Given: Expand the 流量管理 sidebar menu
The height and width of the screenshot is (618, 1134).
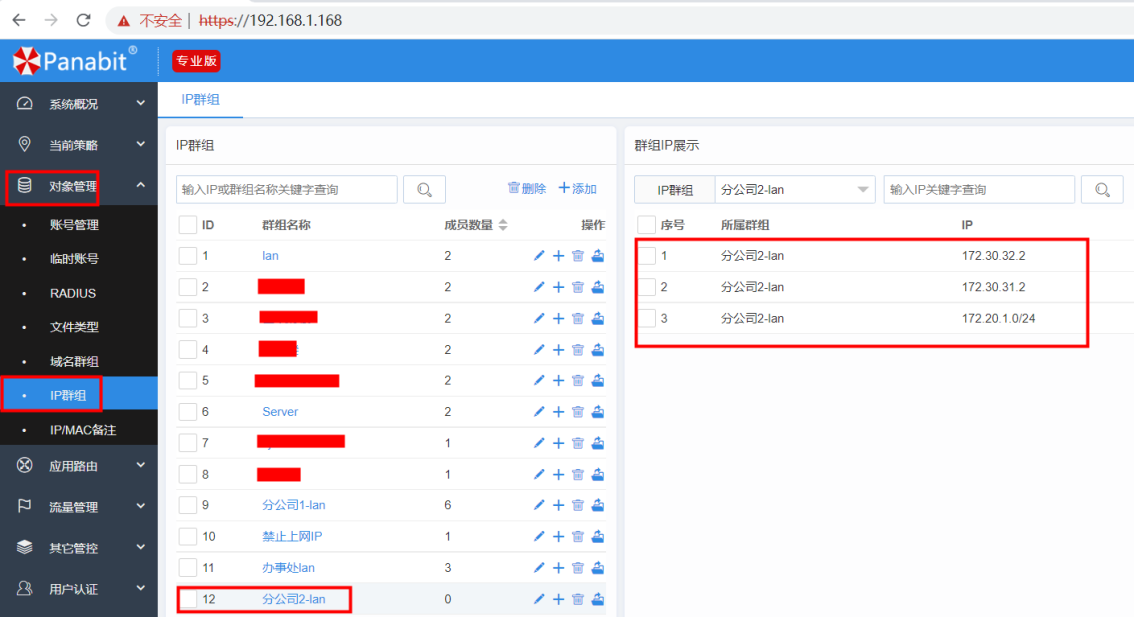Looking at the screenshot, I should pos(79,507).
